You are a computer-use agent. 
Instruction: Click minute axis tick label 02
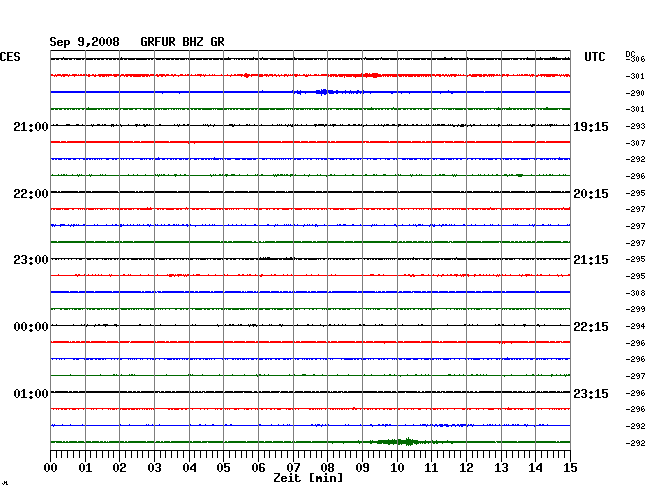(x=119, y=468)
